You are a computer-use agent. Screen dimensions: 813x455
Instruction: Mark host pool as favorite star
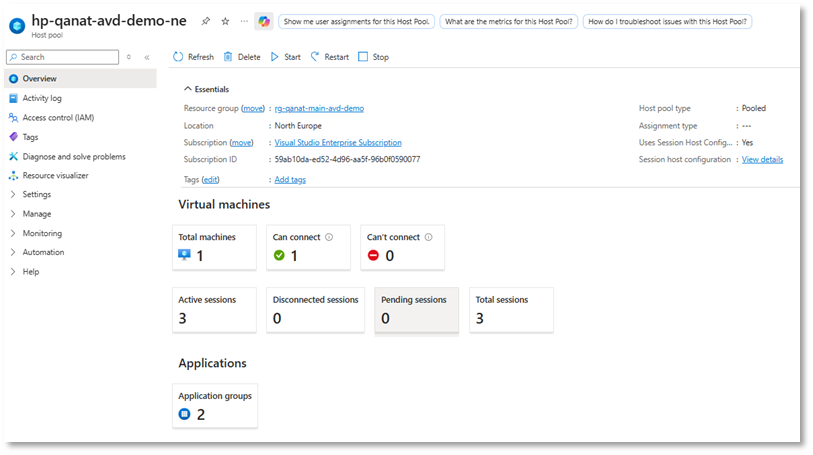click(225, 21)
